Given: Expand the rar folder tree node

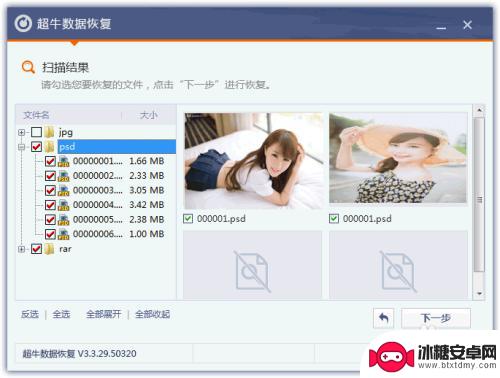Looking at the screenshot, I should pos(21,249).
